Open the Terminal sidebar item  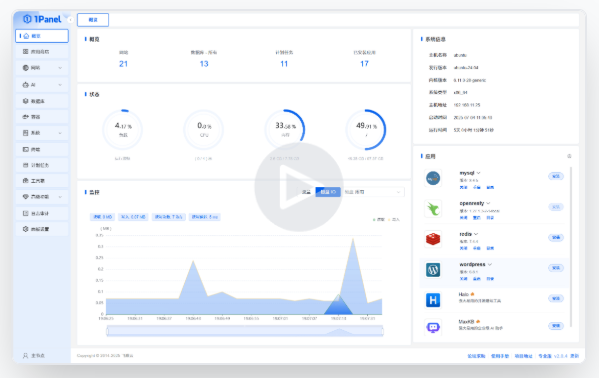[42, 149]
